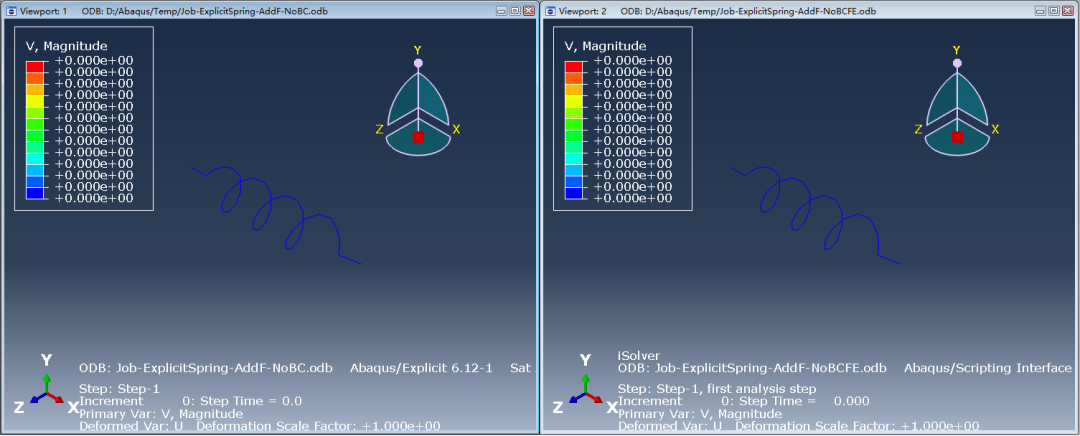Click the red legend swatch in Viewport 1

(35, 66)
